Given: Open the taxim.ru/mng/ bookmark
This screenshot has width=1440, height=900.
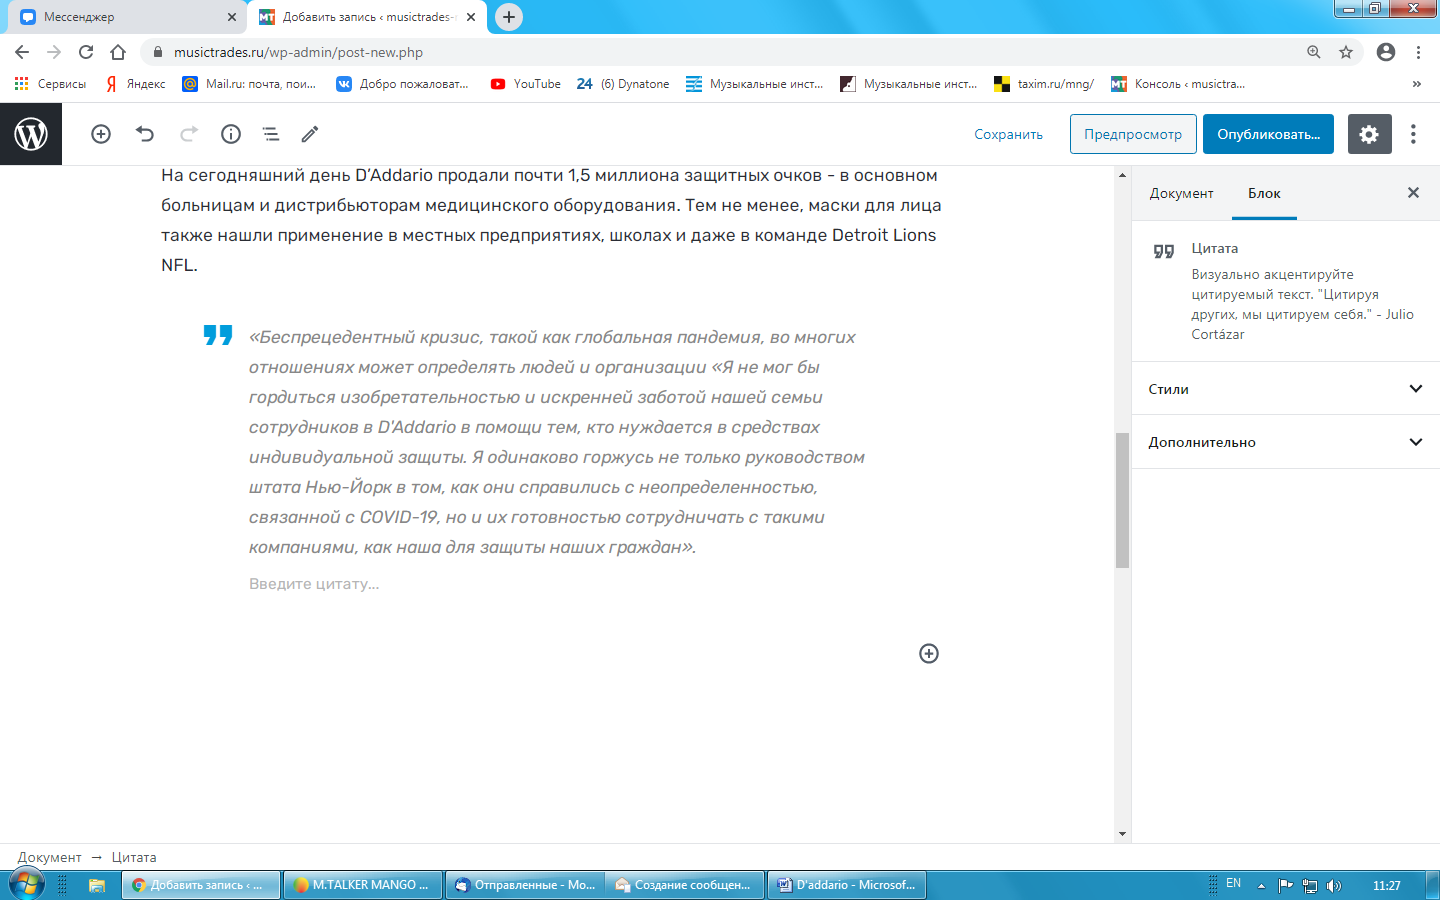Looking at the screenshot, I should (x=1044, y=84).
